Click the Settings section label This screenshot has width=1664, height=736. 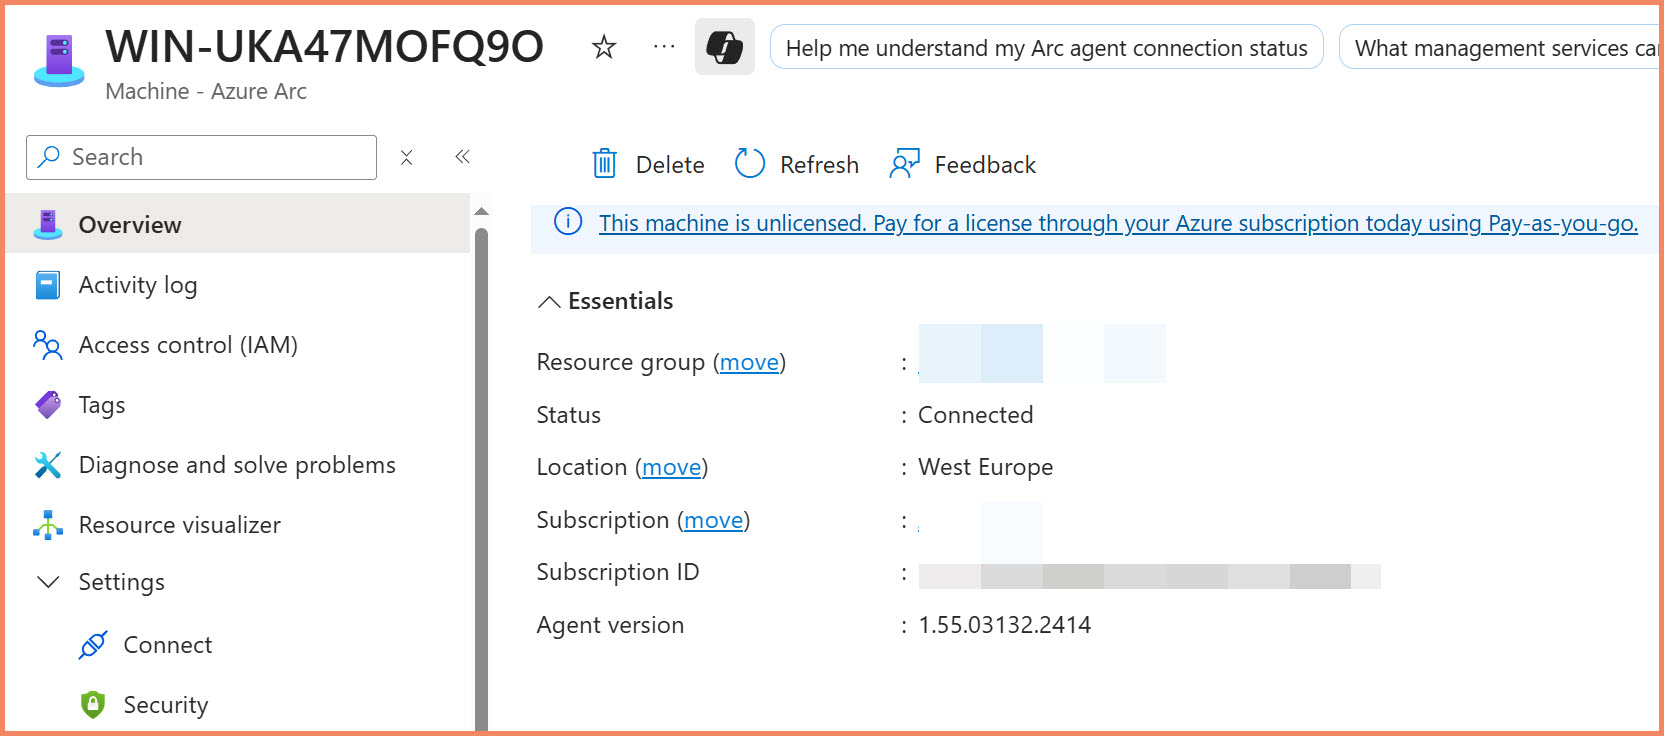click(121, 582)
